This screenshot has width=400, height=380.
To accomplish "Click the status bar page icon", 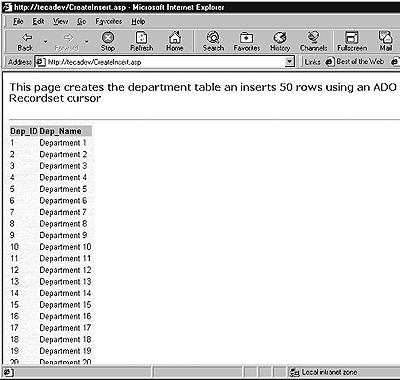I will pyautogui.click(x=8, y=372).
